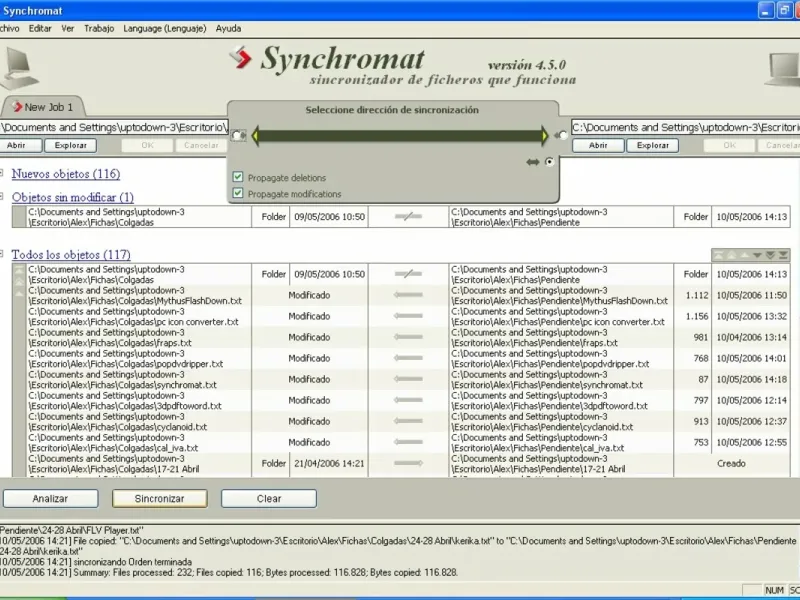
Task: Select the bidirectional sync radio button
Action: pyautogui.click(x=549, y=162)
